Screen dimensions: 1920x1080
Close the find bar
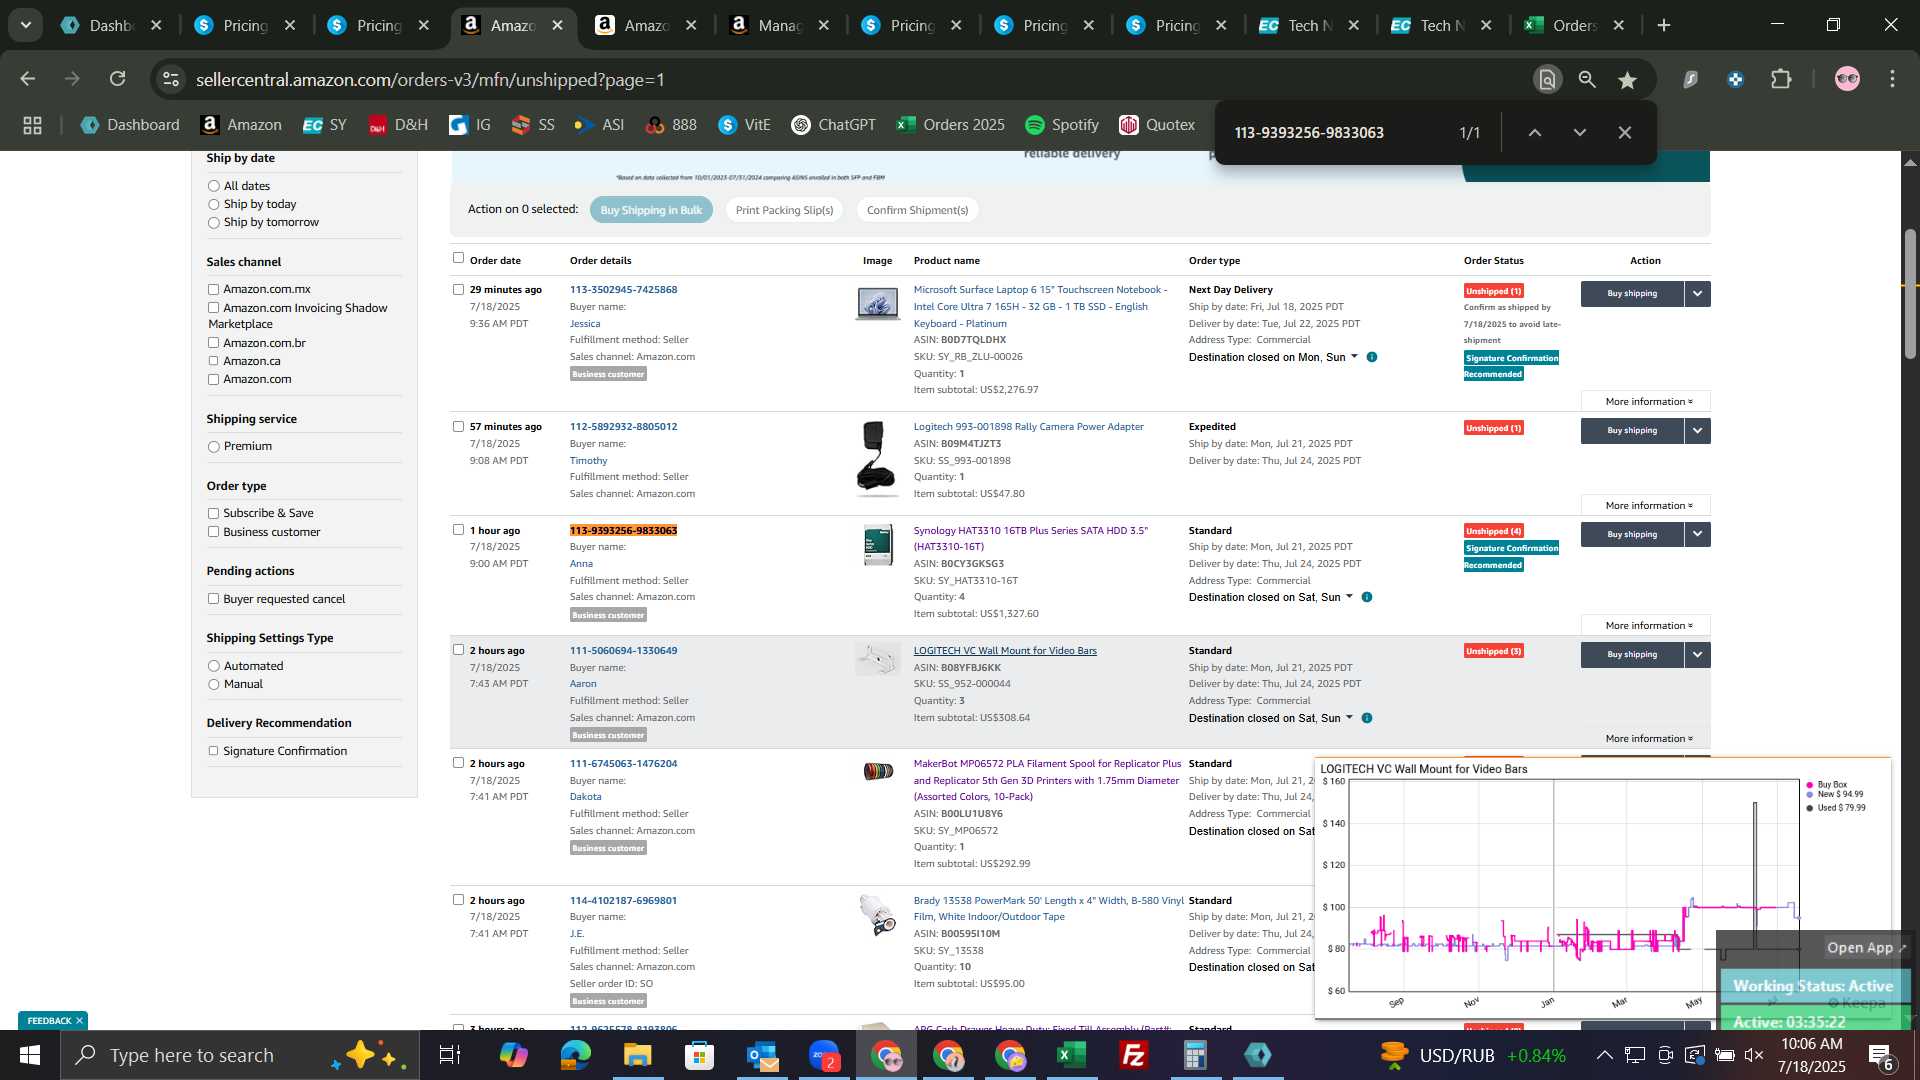(1625, 132)
